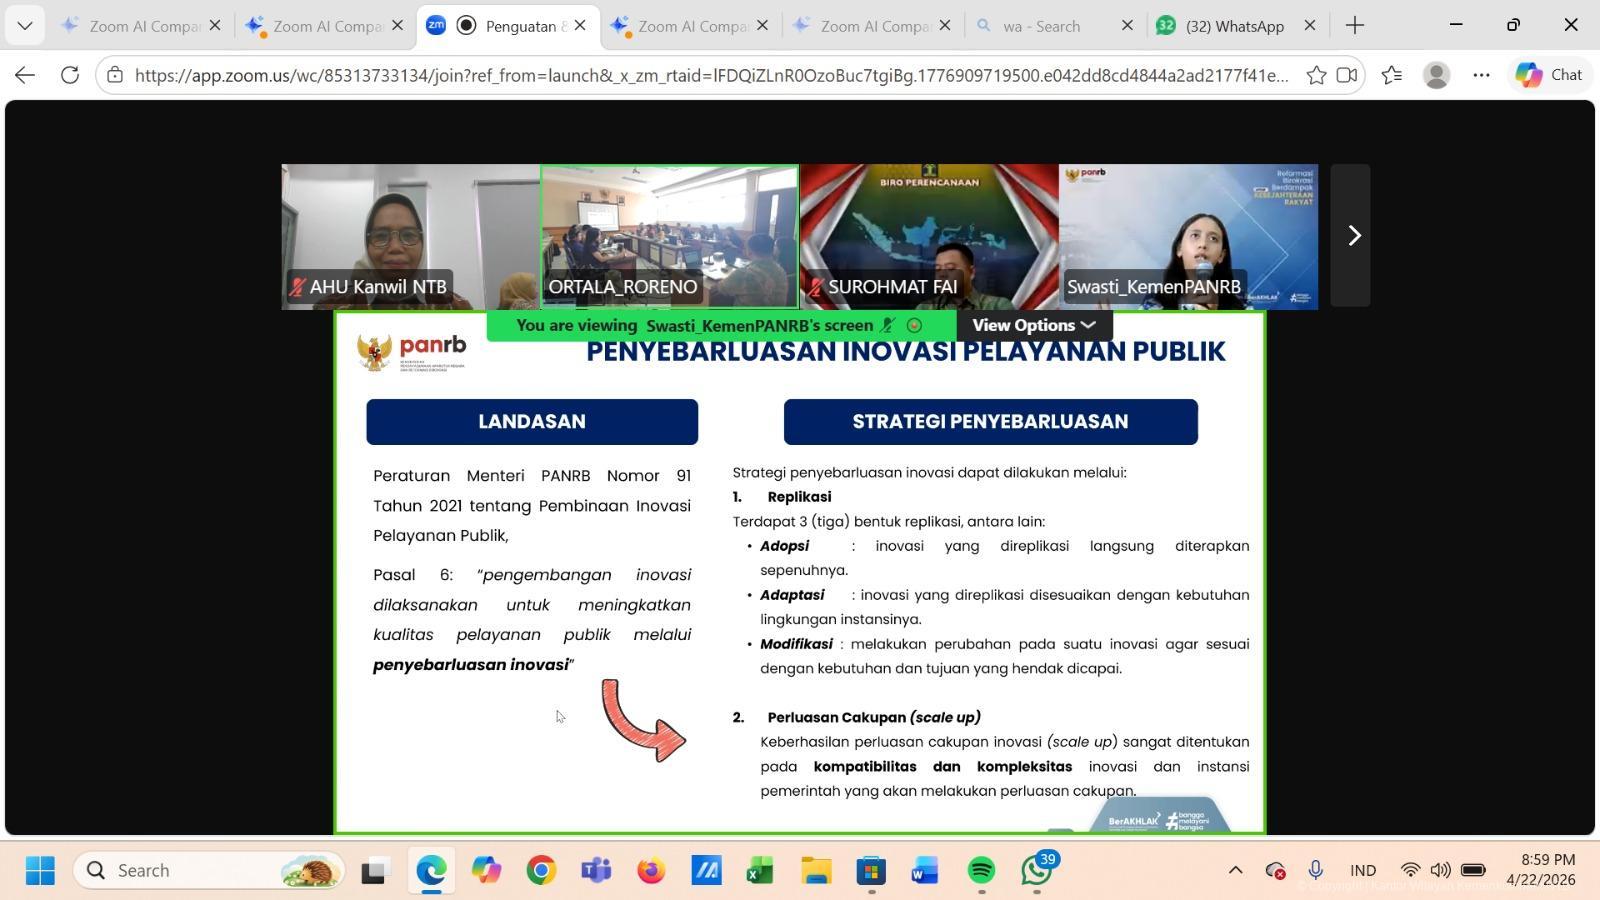
Task: Select the Swasti_KemenPANRB video thumbnail
Action: click(1188, 236)
